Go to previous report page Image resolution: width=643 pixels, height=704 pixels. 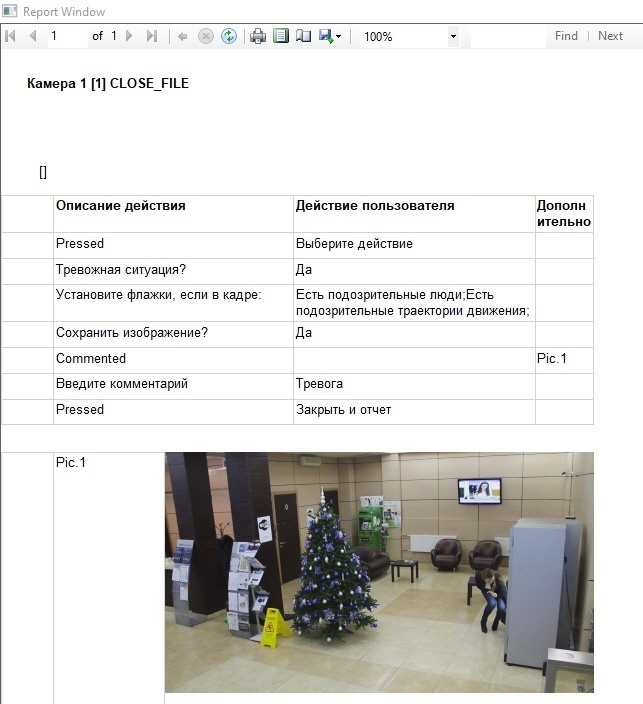[32, 36]
